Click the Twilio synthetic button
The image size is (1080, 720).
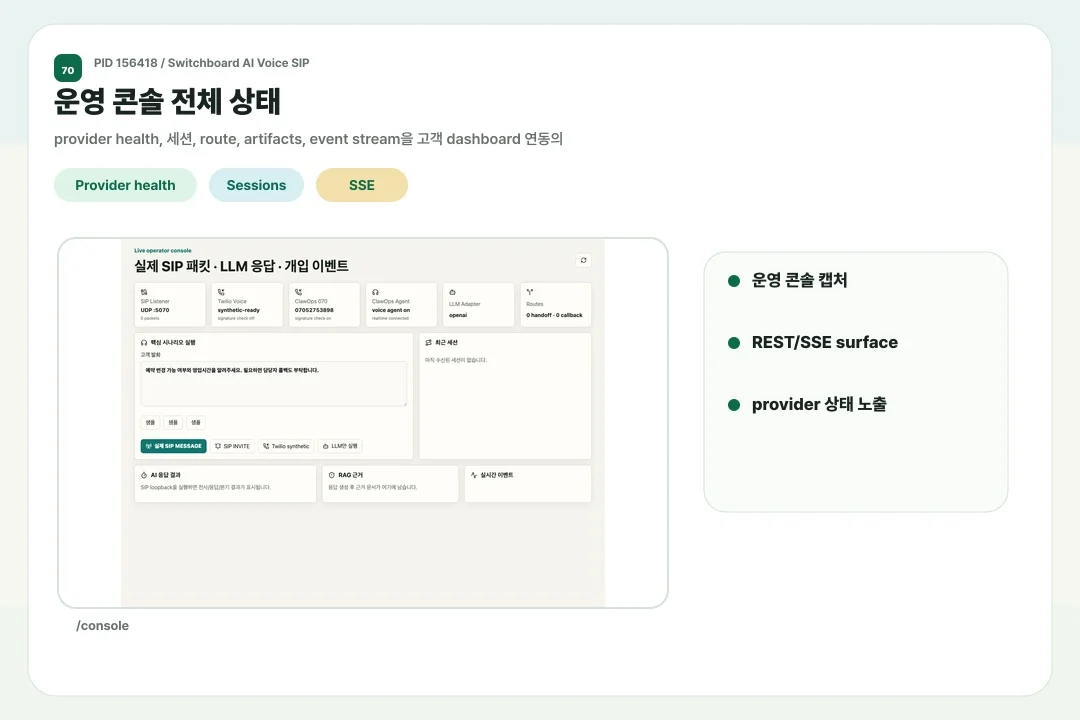tap(287, 446)
